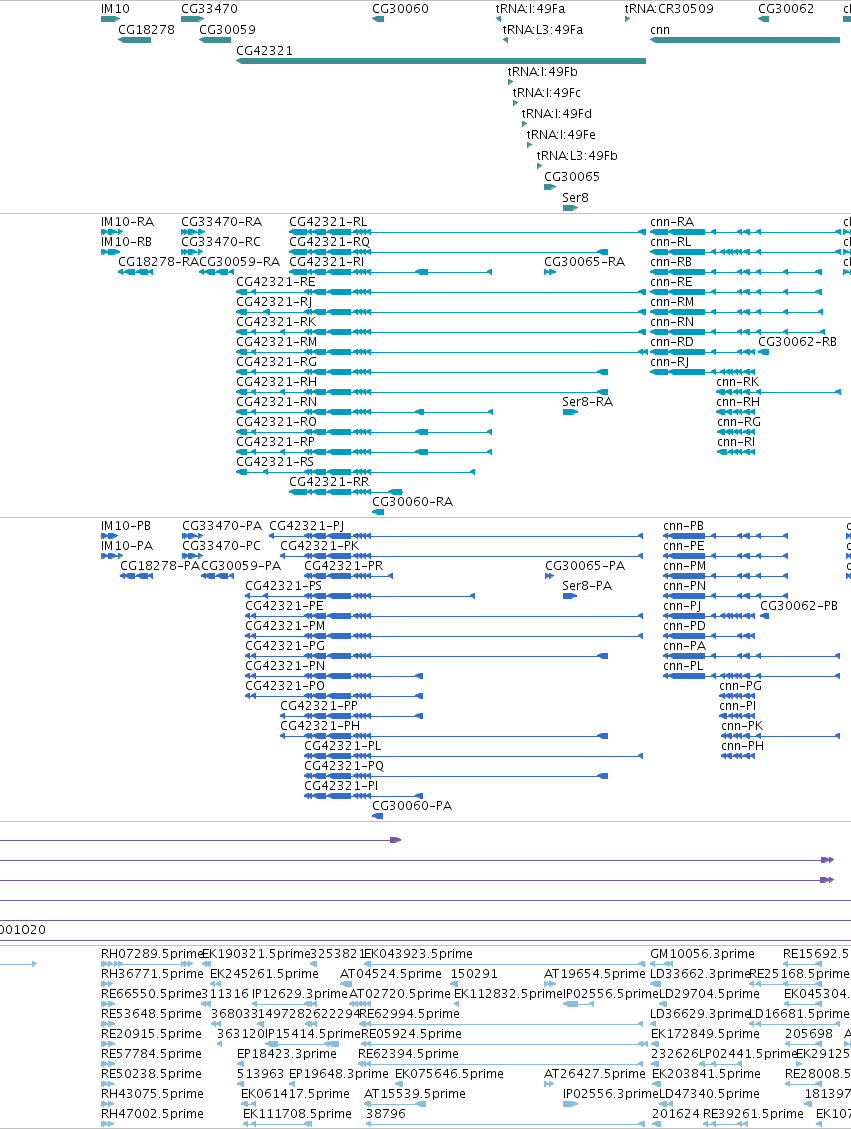This screenshot has width=851, height=1129.
Task: Select the GM10056.3prime EST label
Action: [x=702, y=953]
